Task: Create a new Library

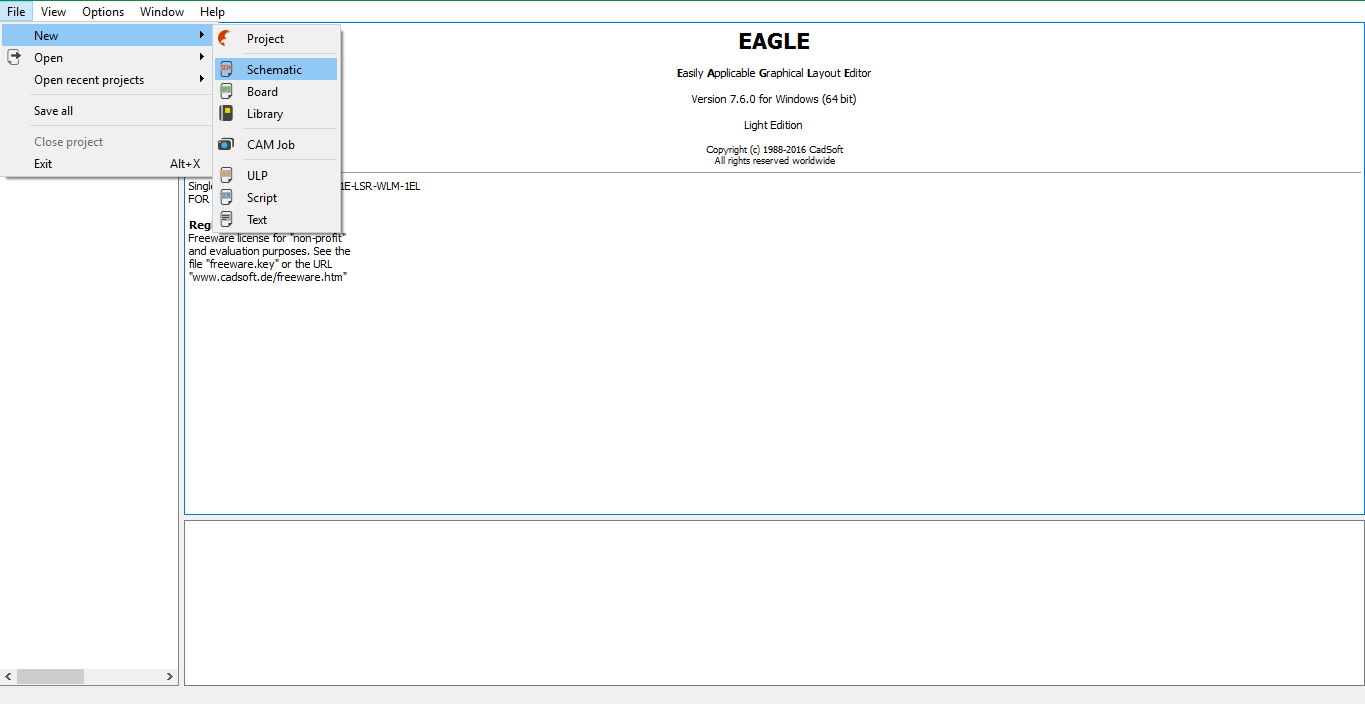Action: [276, 114]
